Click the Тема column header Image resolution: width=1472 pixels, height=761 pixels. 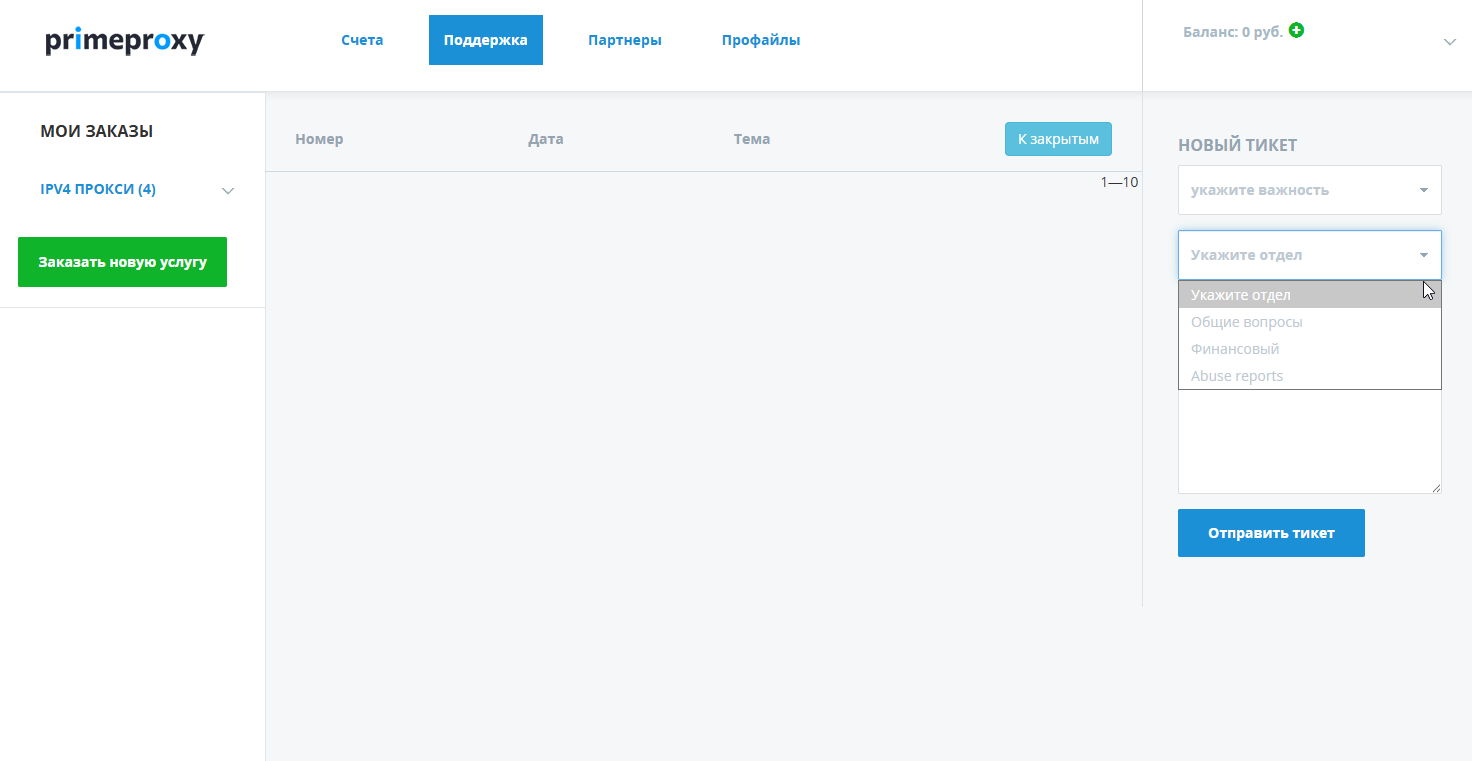tap(752, 139)
